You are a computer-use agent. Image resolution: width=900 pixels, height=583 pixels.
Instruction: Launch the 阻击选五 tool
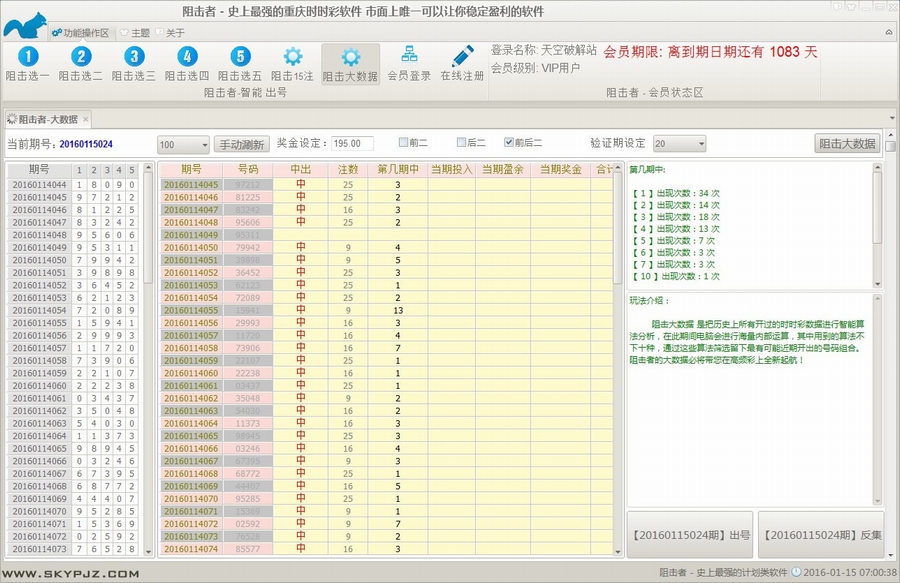click(240, 58)
